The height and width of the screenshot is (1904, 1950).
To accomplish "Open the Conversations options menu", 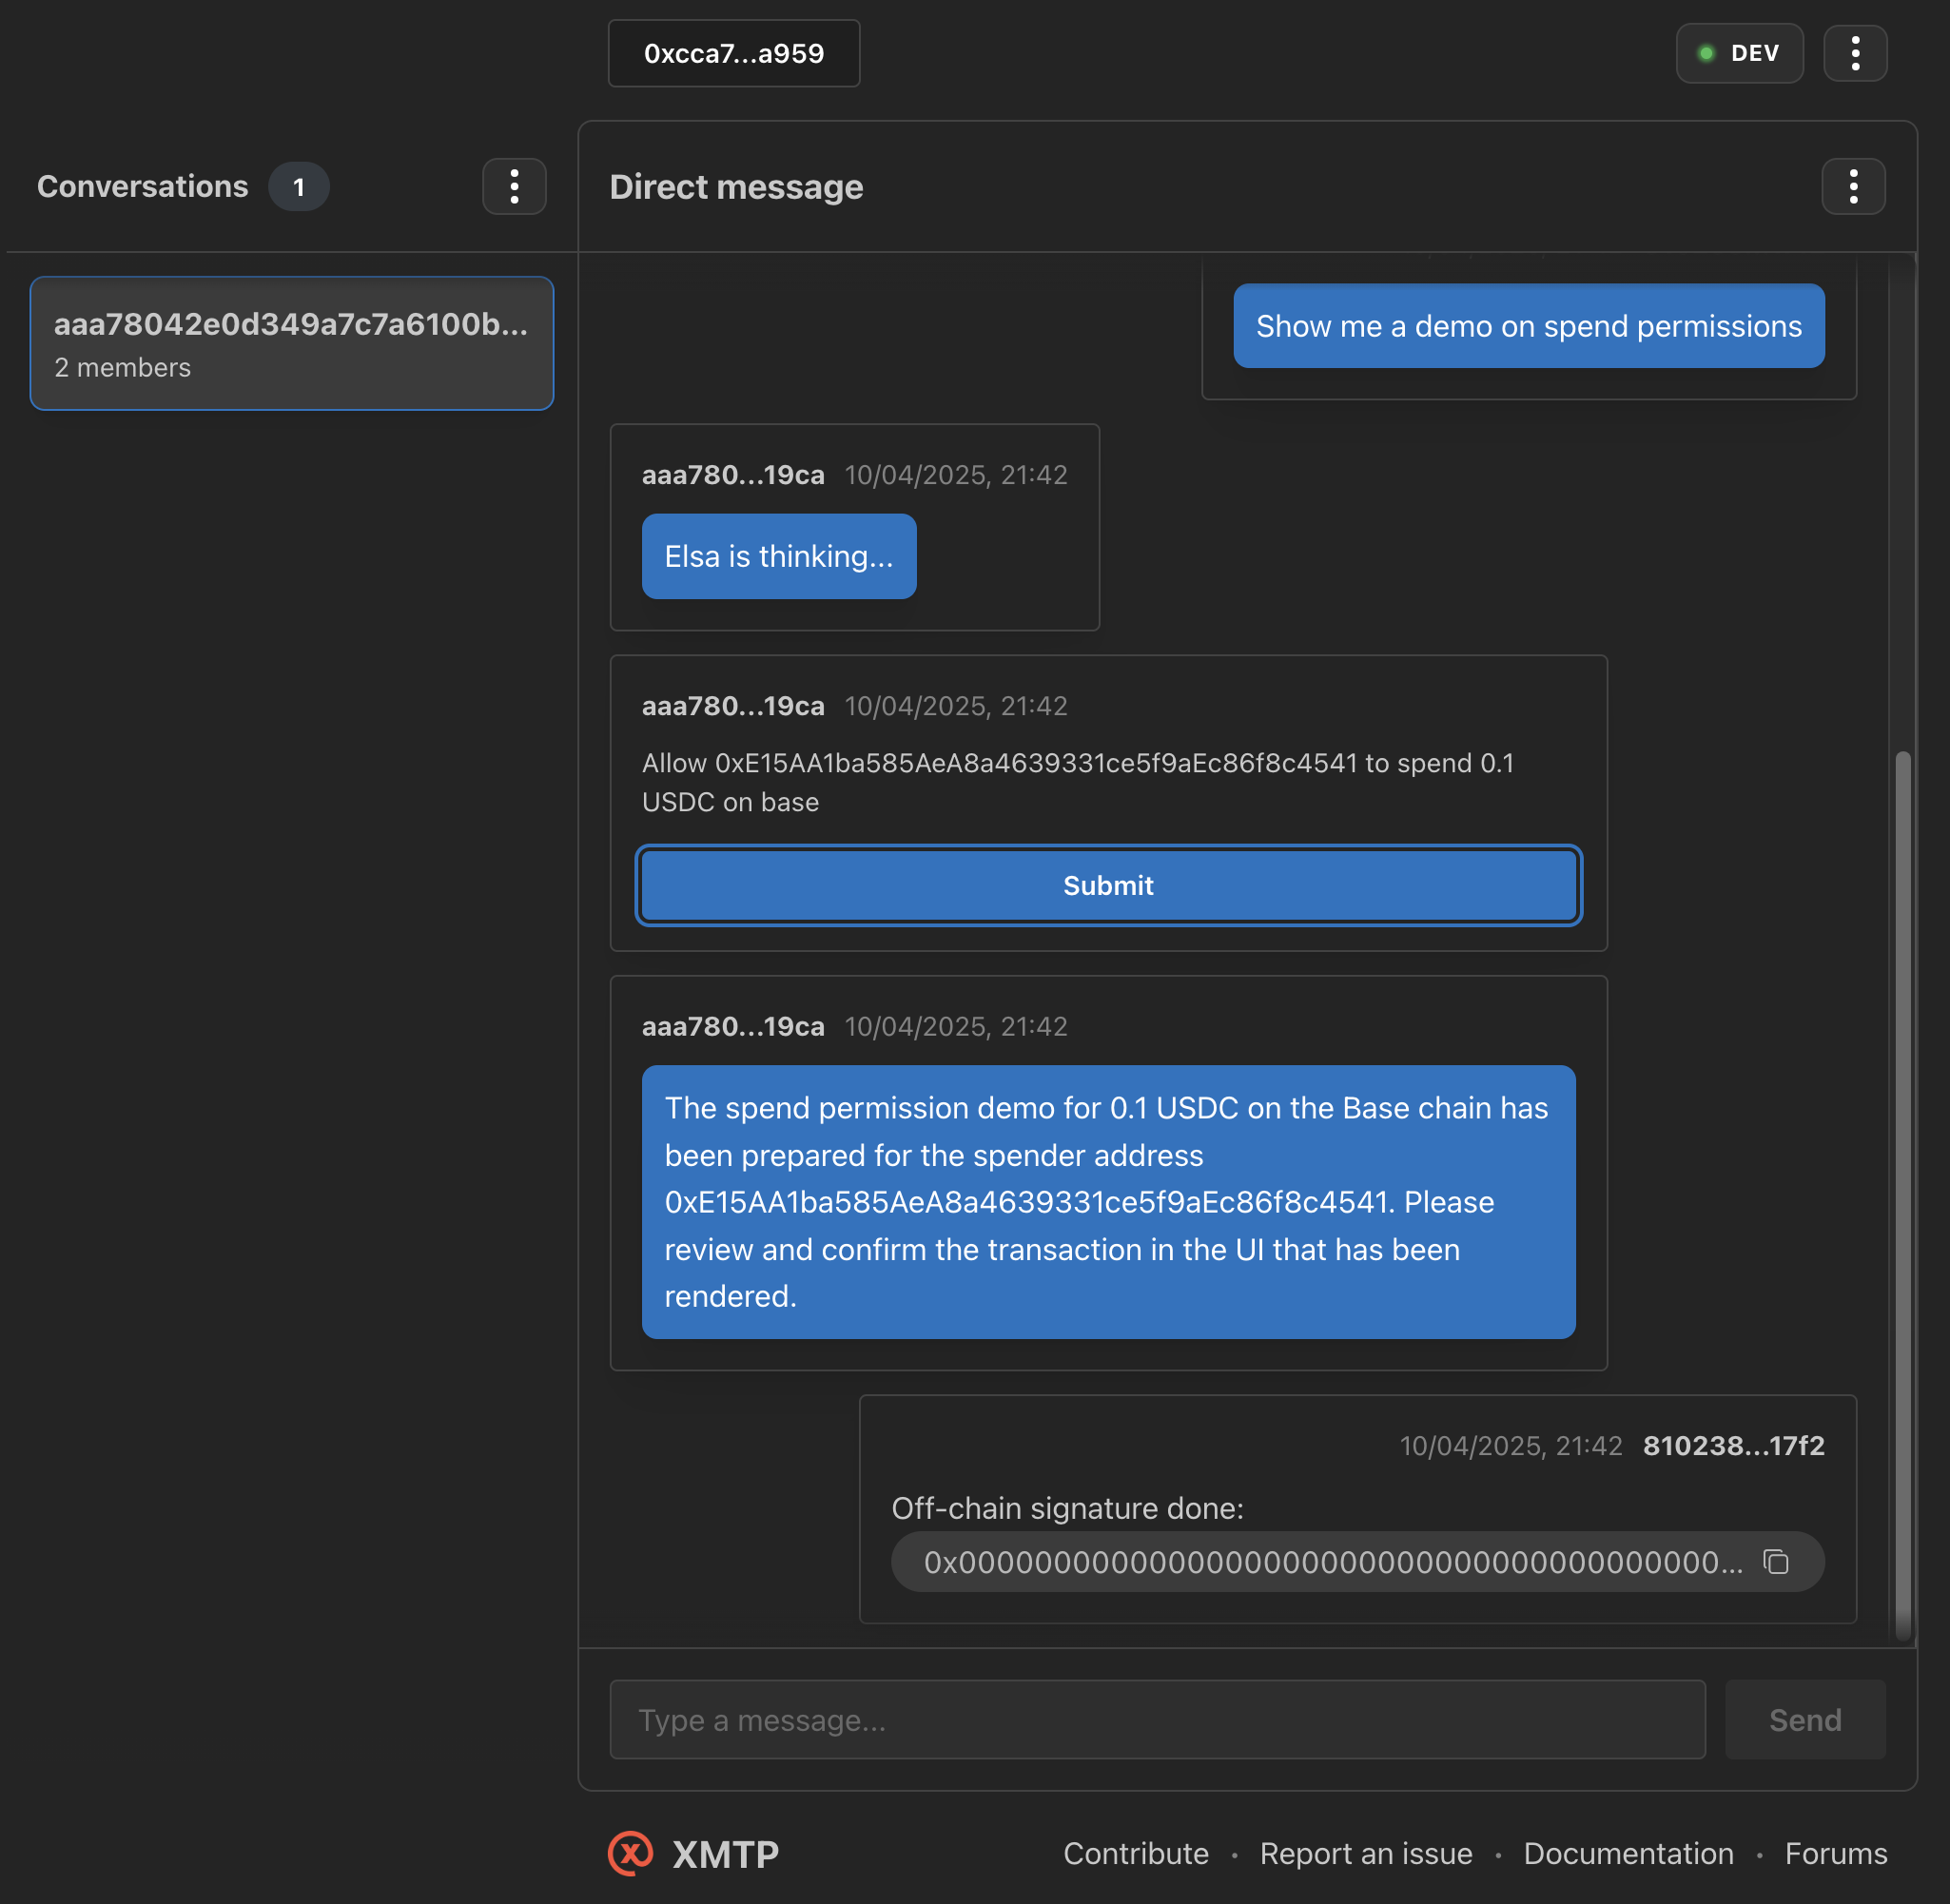I will point(514,186).
